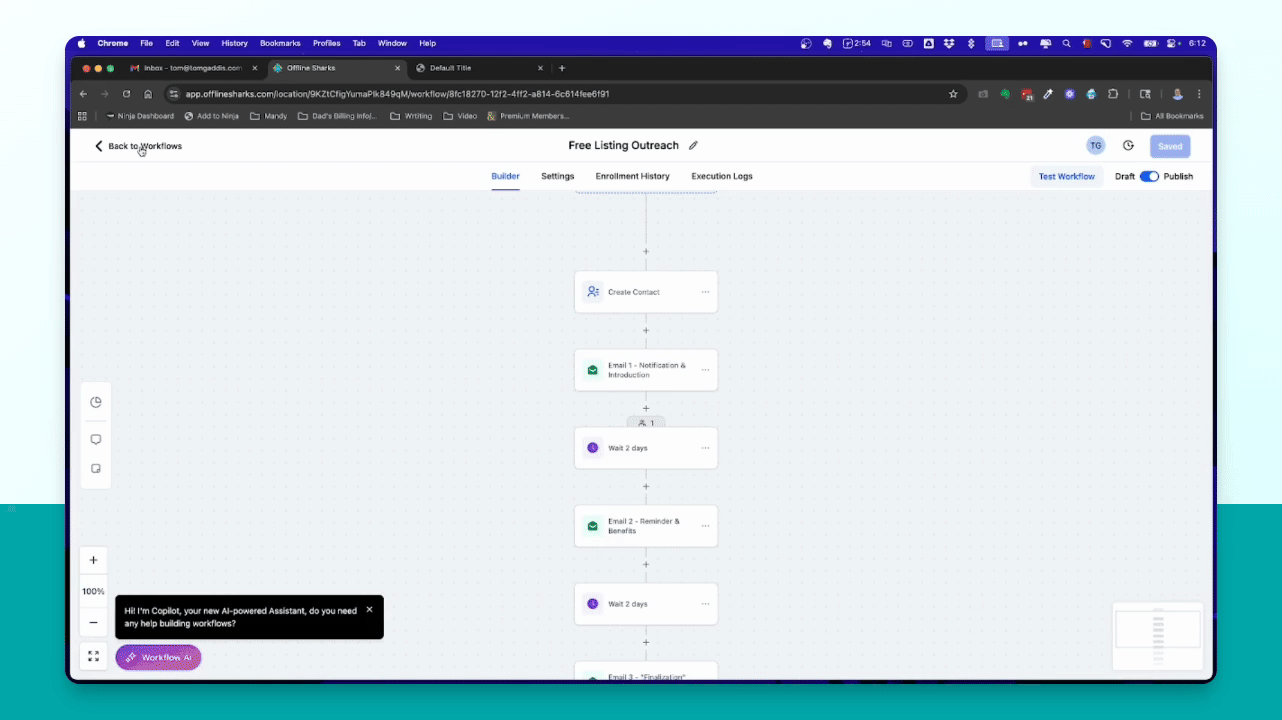The width and height of the screenshot is (1282, 720).
Task: Click the Test Workflow button
Action: point(1067,176)
